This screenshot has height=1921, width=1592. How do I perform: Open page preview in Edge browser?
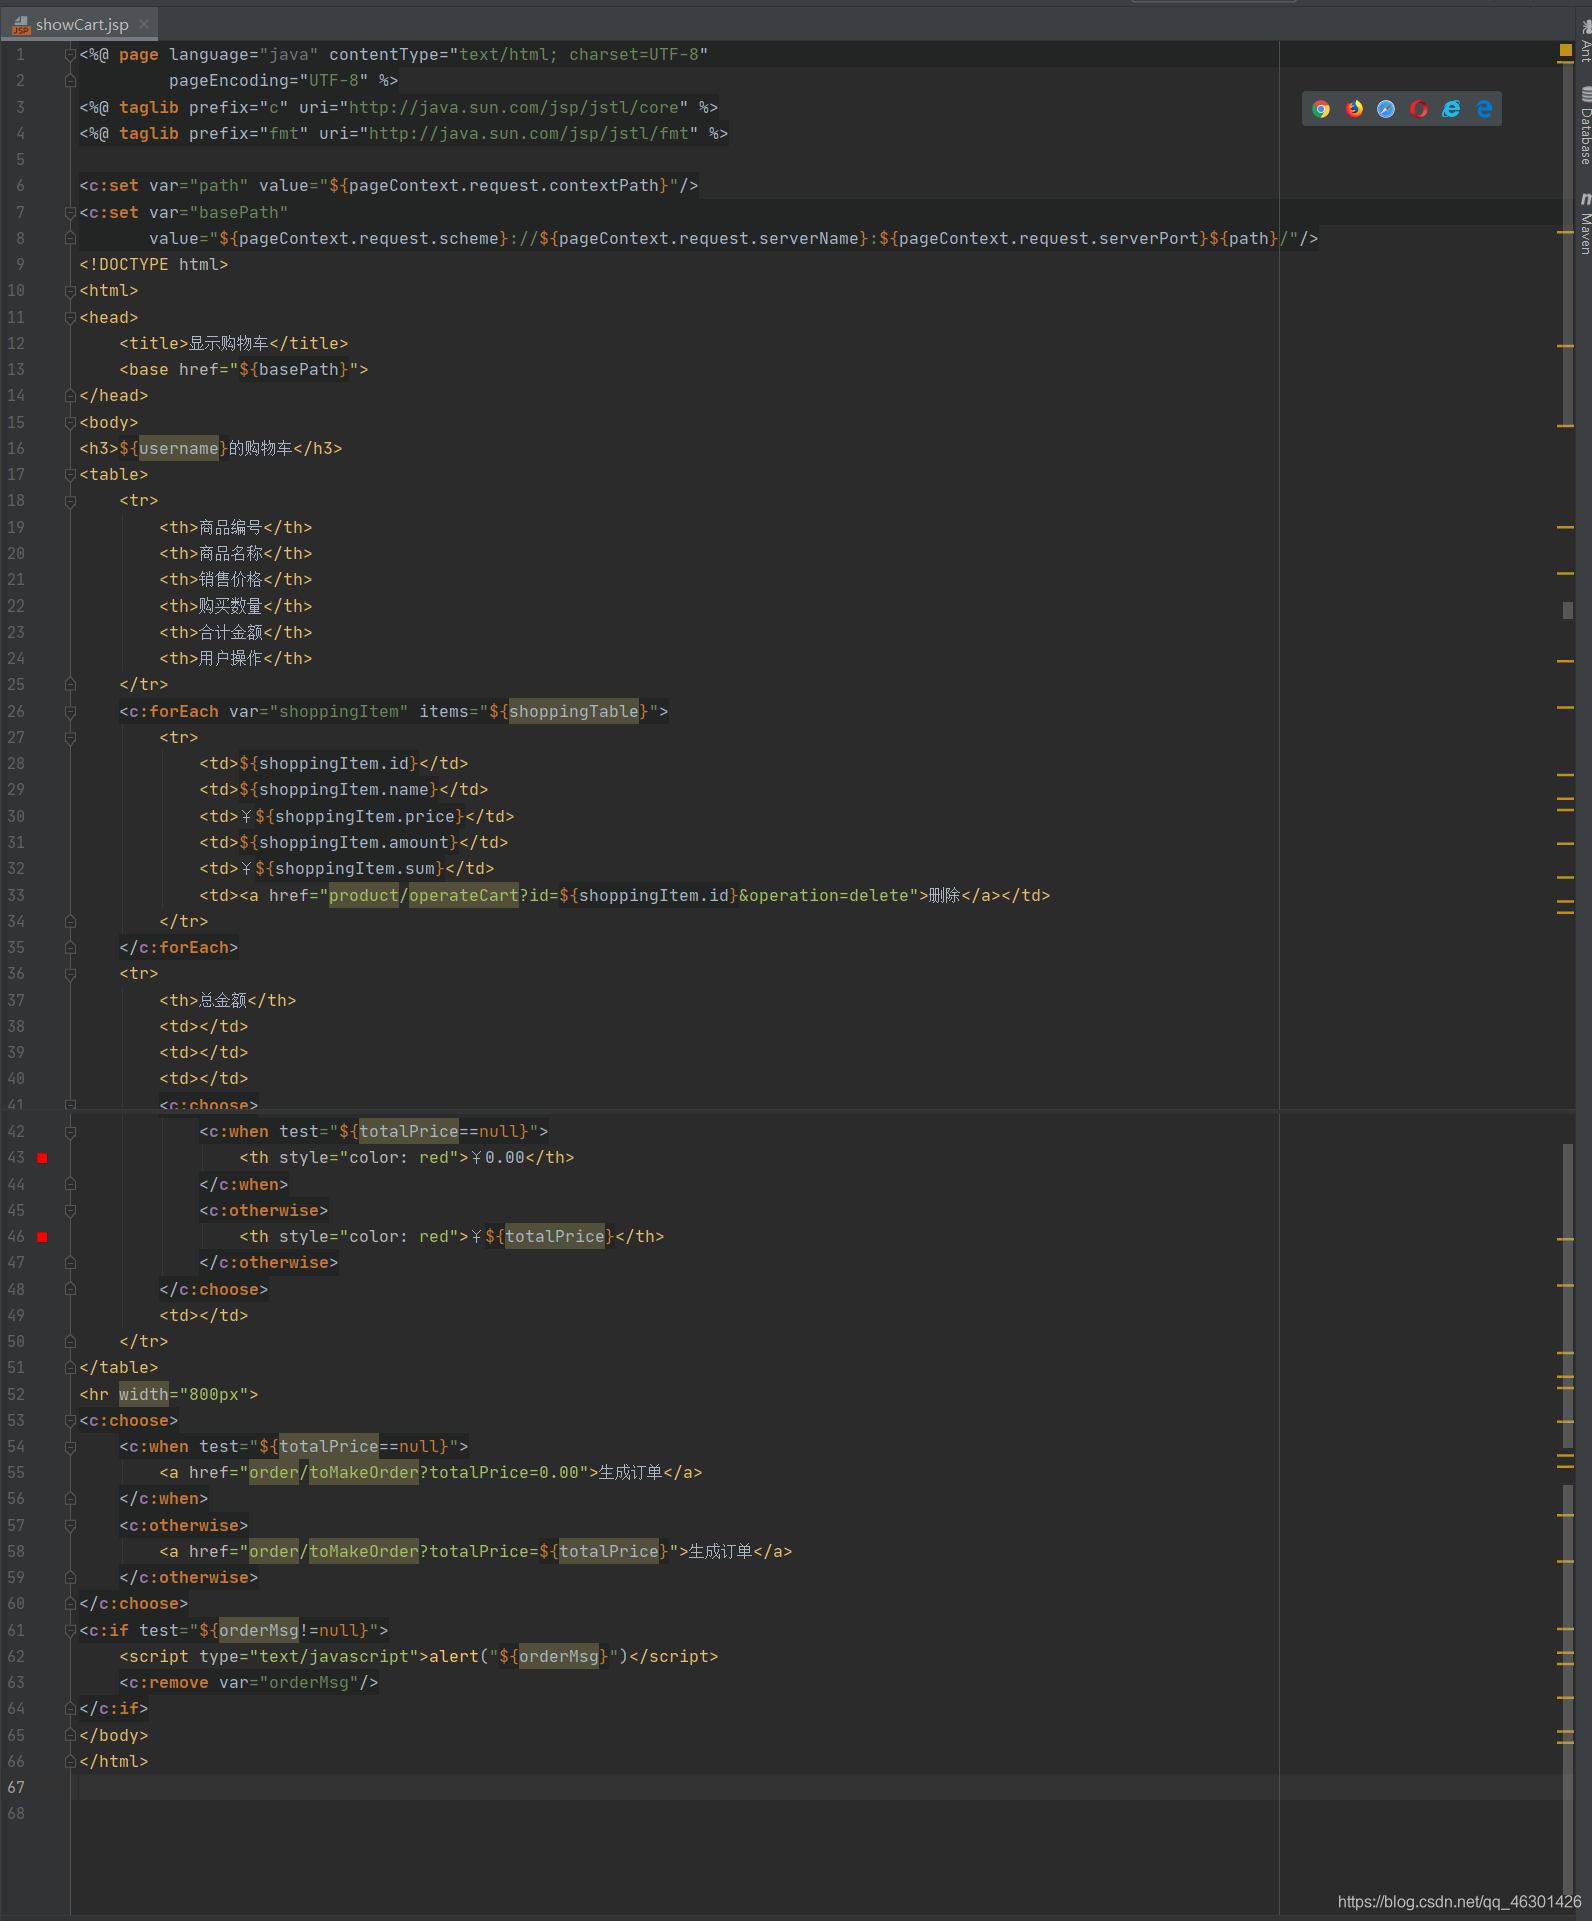point(1484,109)
